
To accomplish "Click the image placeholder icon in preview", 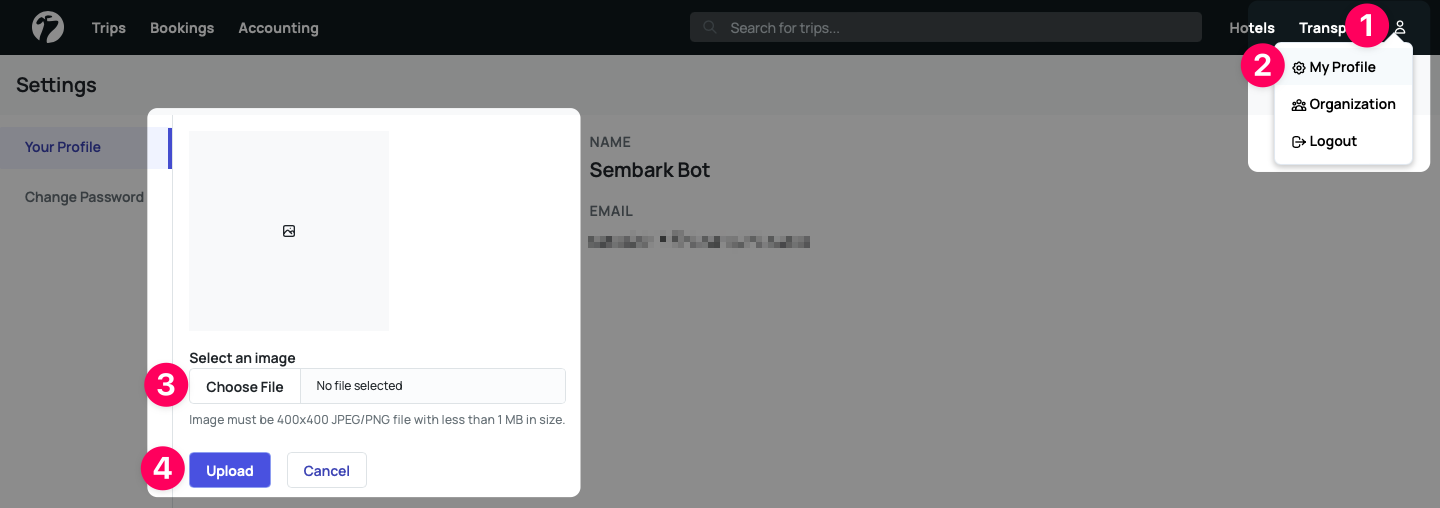I will [289, 231].
